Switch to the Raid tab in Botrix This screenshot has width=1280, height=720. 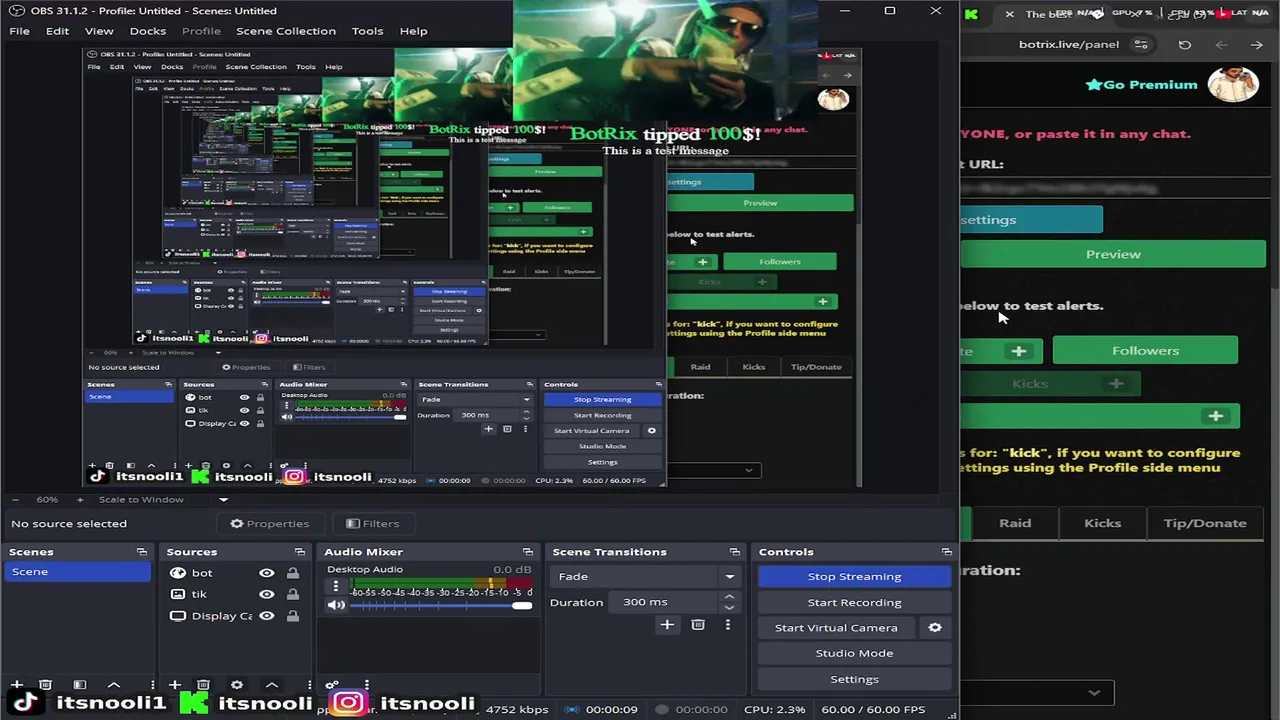[x=1015, y=523]
